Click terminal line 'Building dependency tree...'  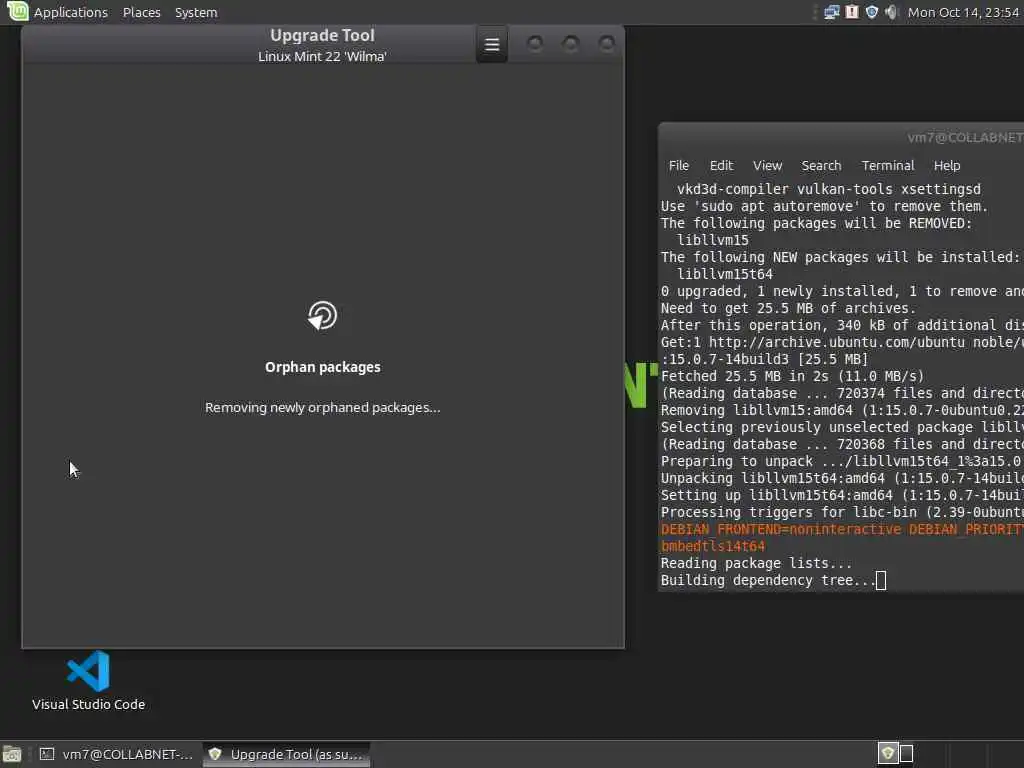(768, 580)
